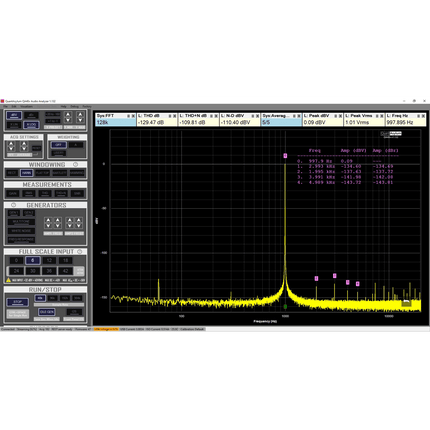Viewport: 430px width, 430px height.
Task: Click options icon on Sys FFT tile
Action: coord(128,116)
